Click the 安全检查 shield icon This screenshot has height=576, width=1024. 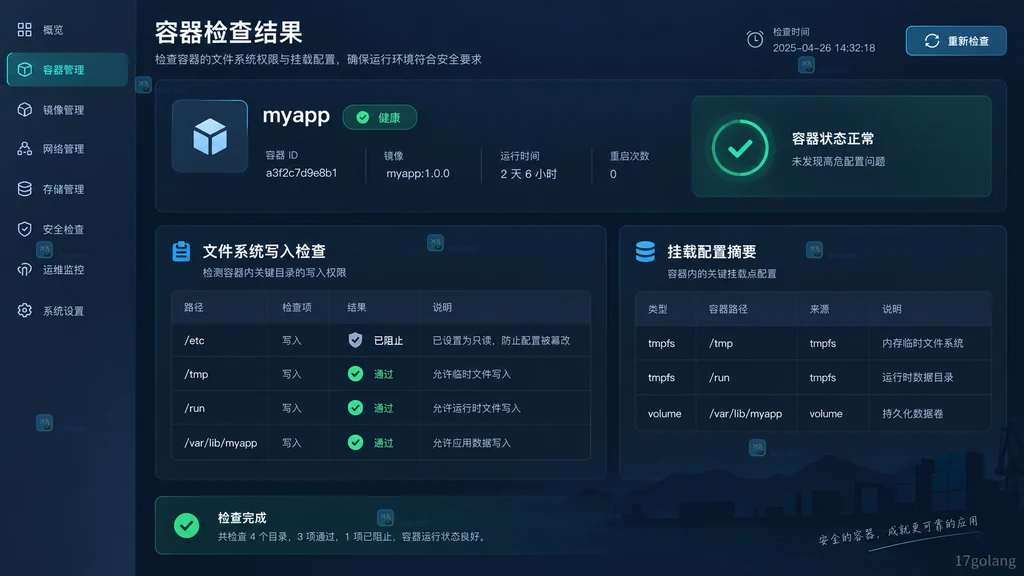point(24,229)
